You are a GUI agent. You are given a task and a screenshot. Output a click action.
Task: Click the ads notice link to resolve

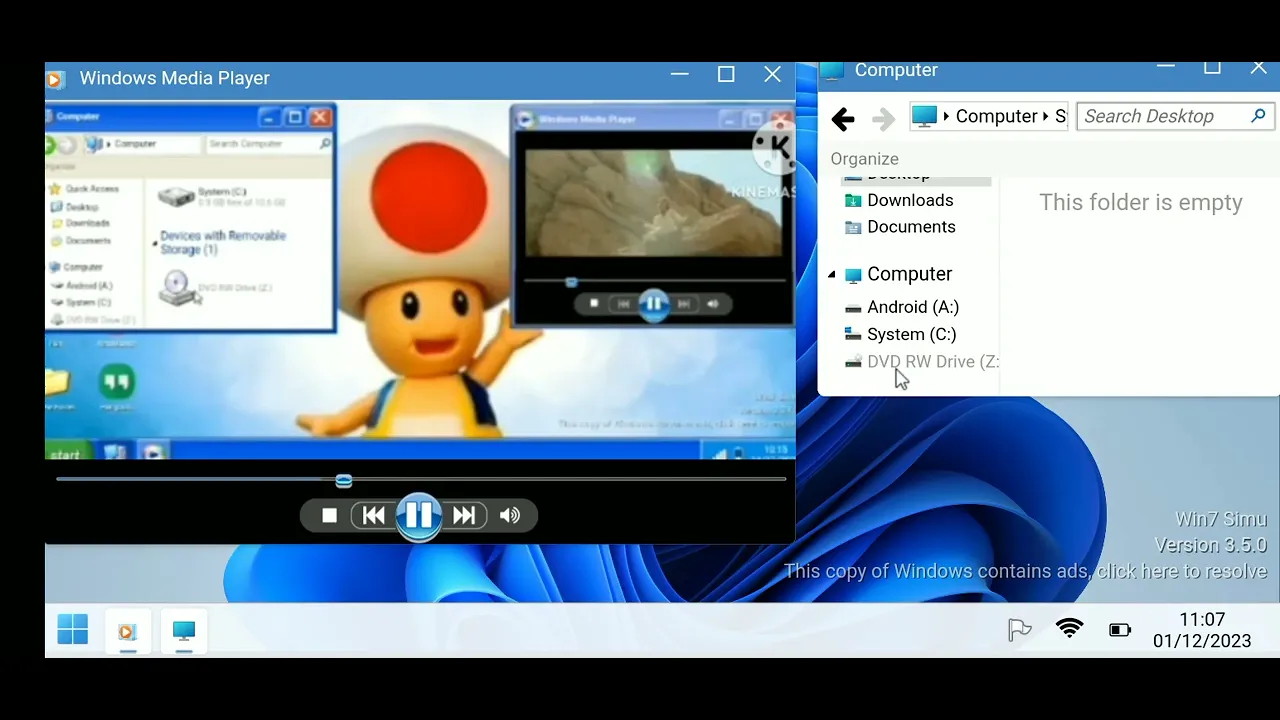tap(1025, 571)
